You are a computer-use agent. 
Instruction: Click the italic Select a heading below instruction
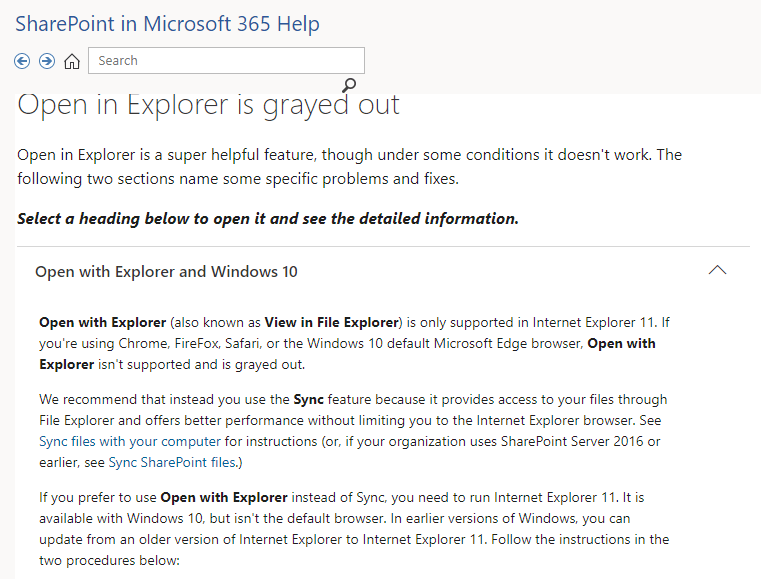[x=268, y=218]
